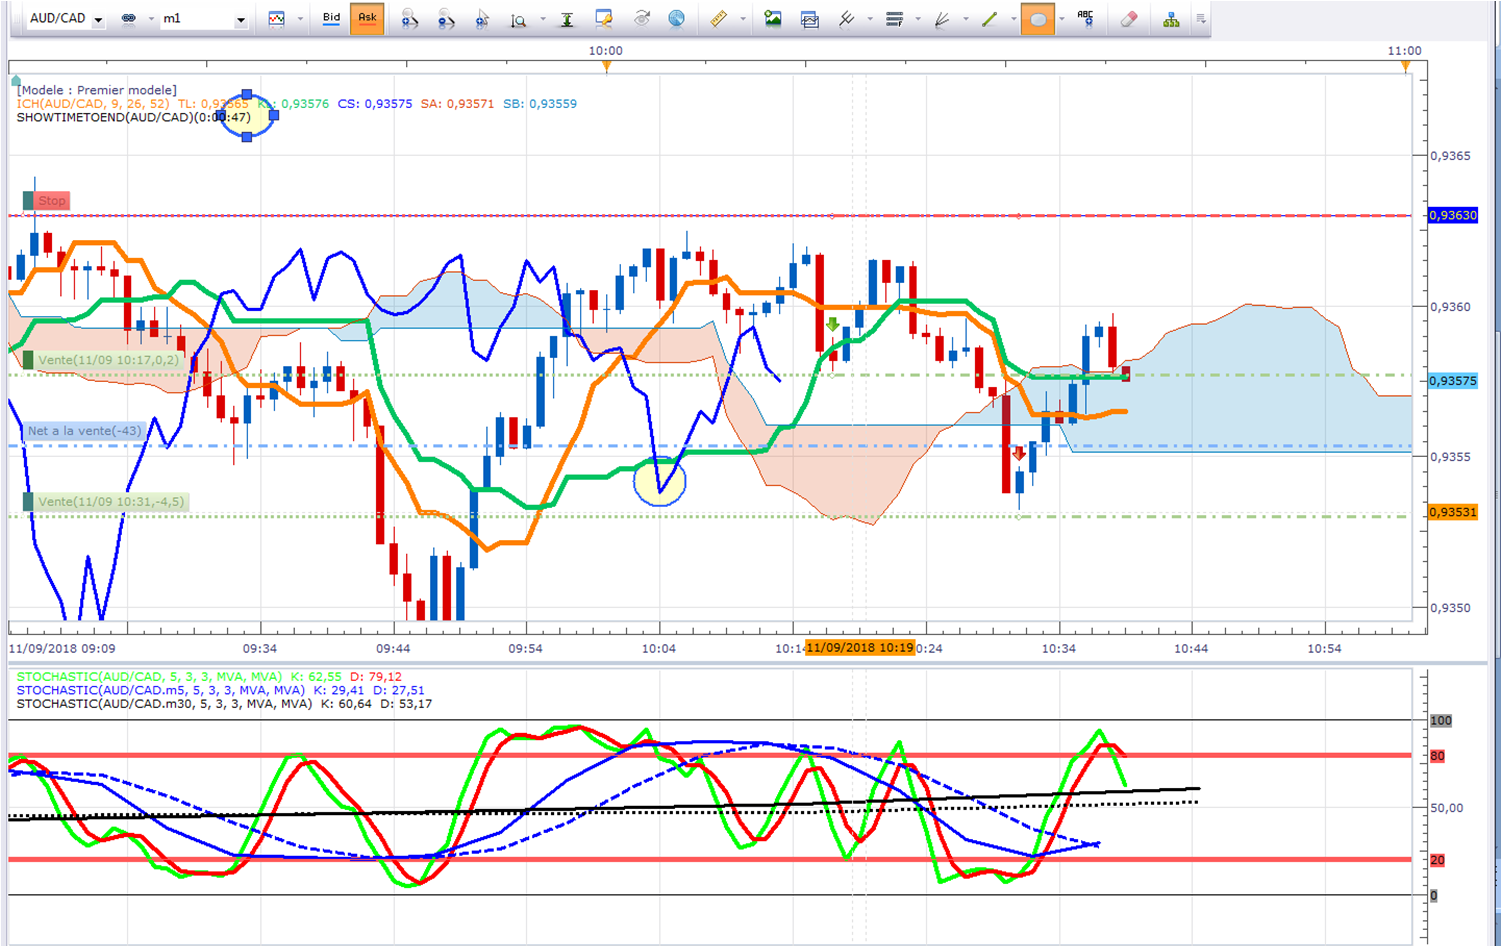Click the blue radar globe icon

677,19
